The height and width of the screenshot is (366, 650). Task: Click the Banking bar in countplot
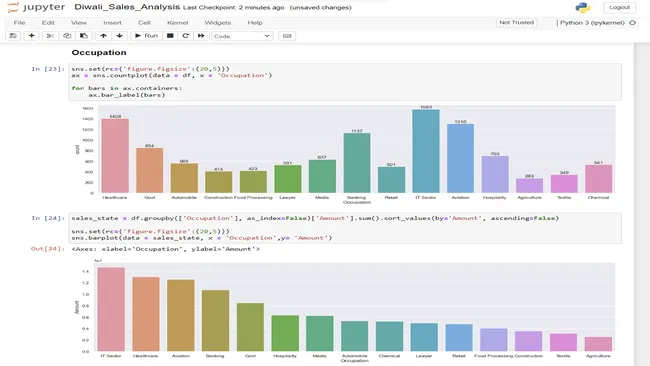(x=357, y=163)
